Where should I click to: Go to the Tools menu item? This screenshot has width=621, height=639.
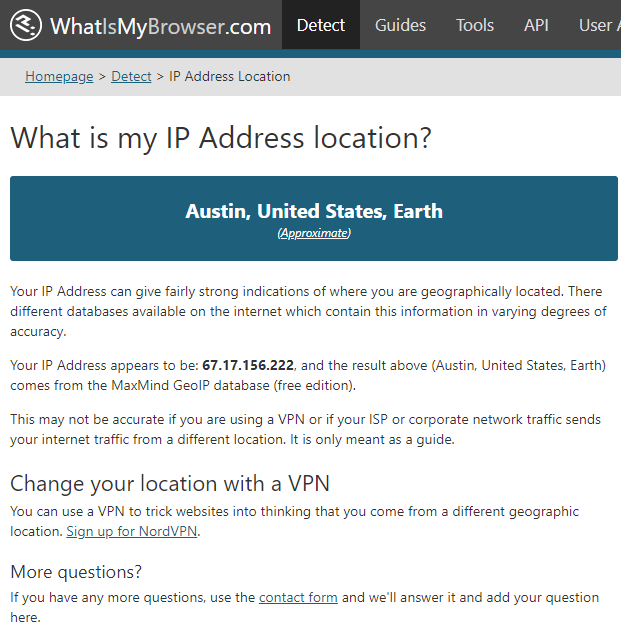[475, 25]
